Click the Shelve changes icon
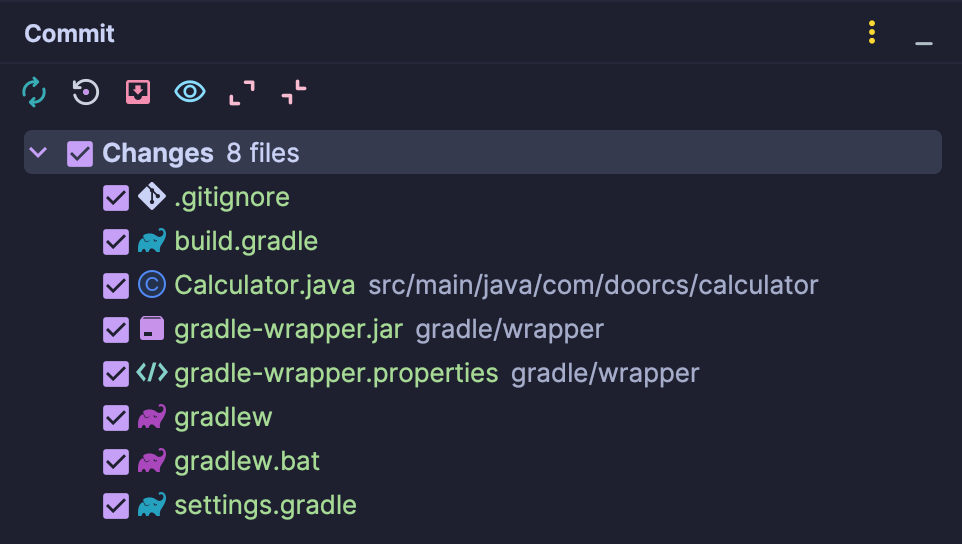 pos(138,92)
